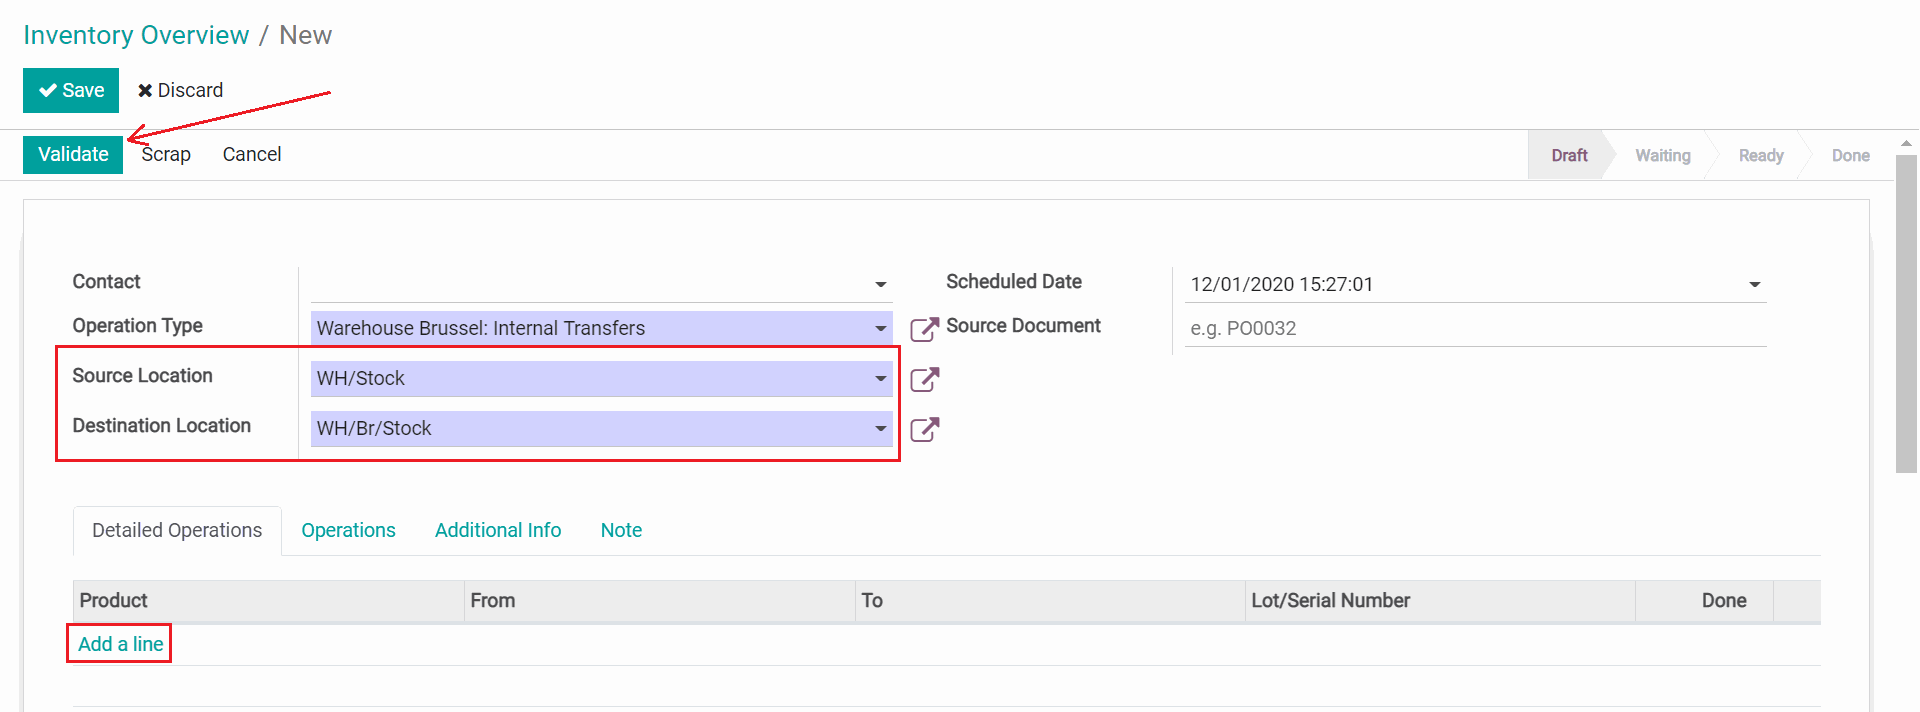Switch to the Operations tab
The image size is (1920, 712).
click(x=348, y=531)
